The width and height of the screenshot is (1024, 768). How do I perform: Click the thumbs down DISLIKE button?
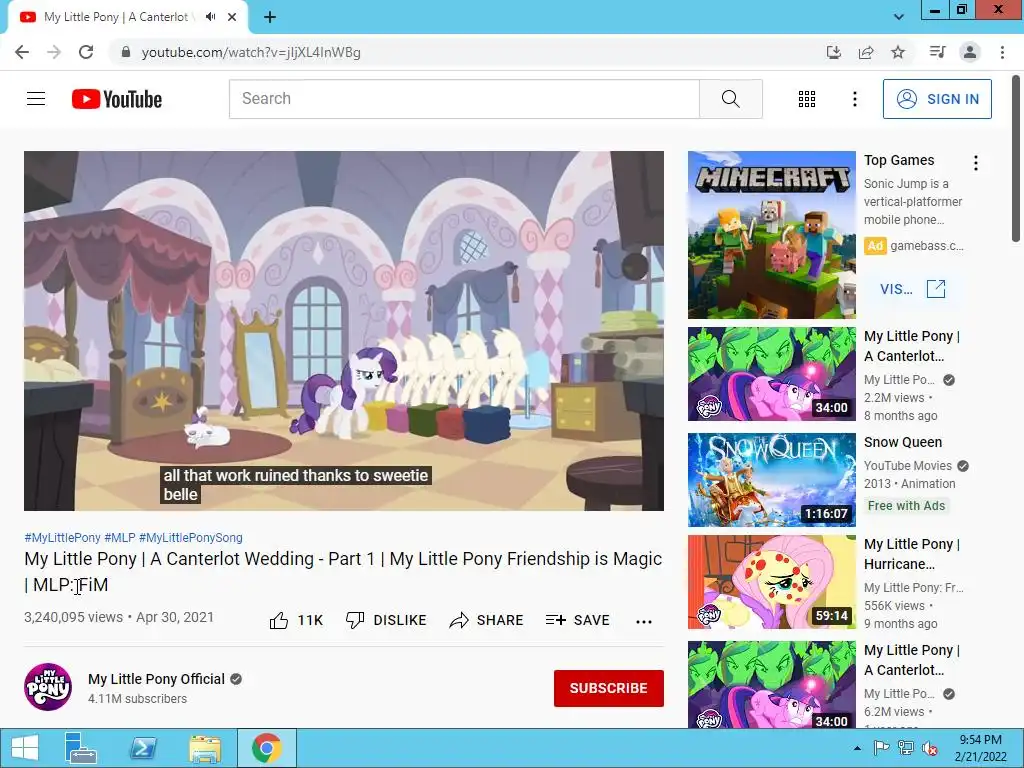coord(386,620)
